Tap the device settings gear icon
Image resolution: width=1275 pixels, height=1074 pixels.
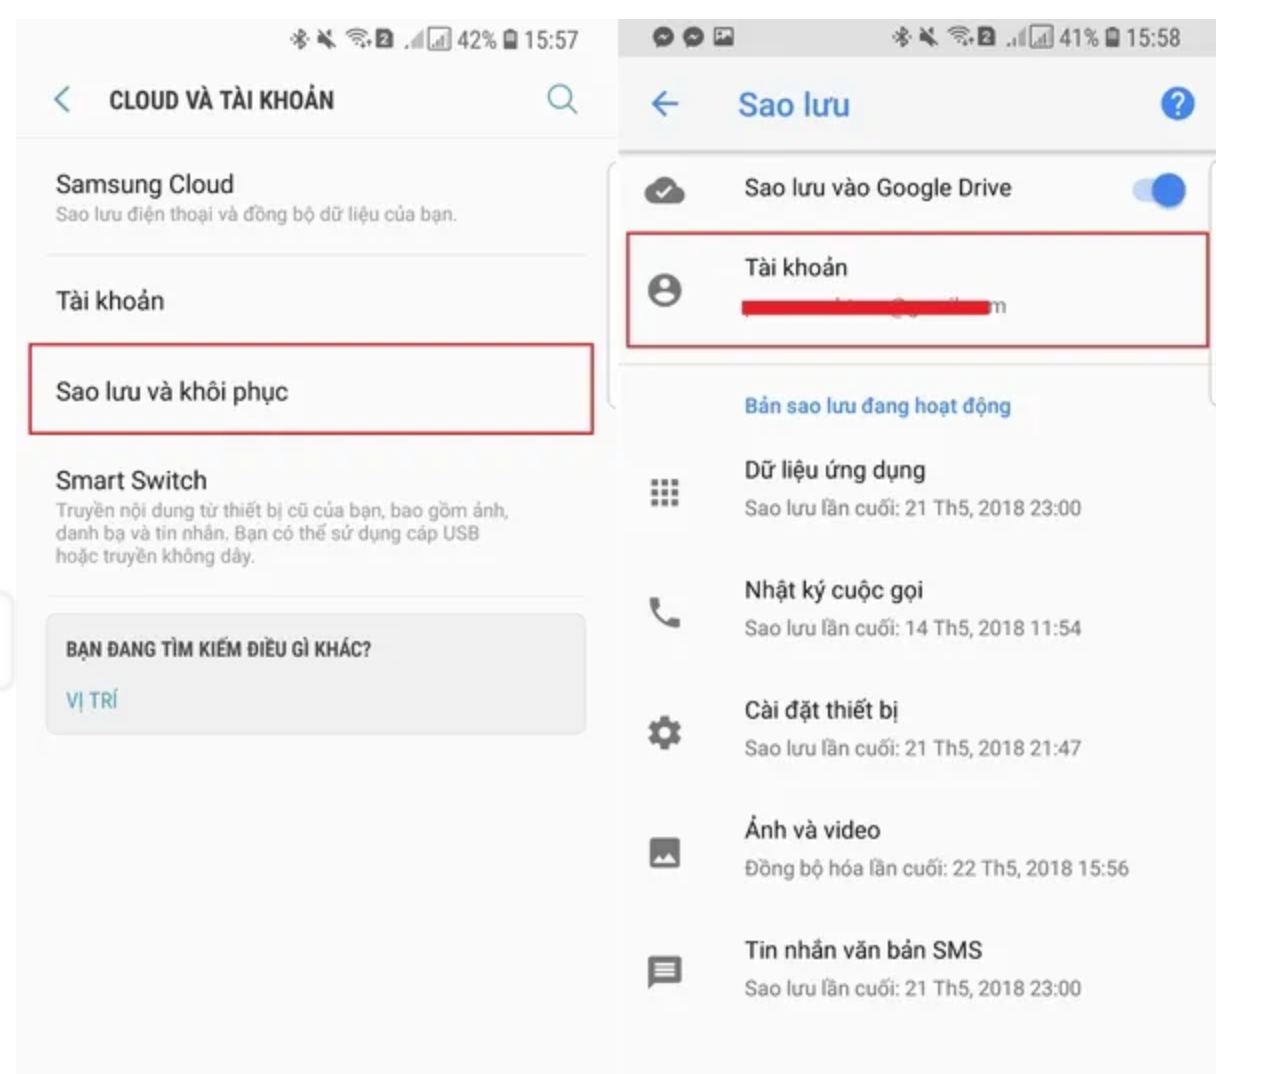(x=665, y=732)
